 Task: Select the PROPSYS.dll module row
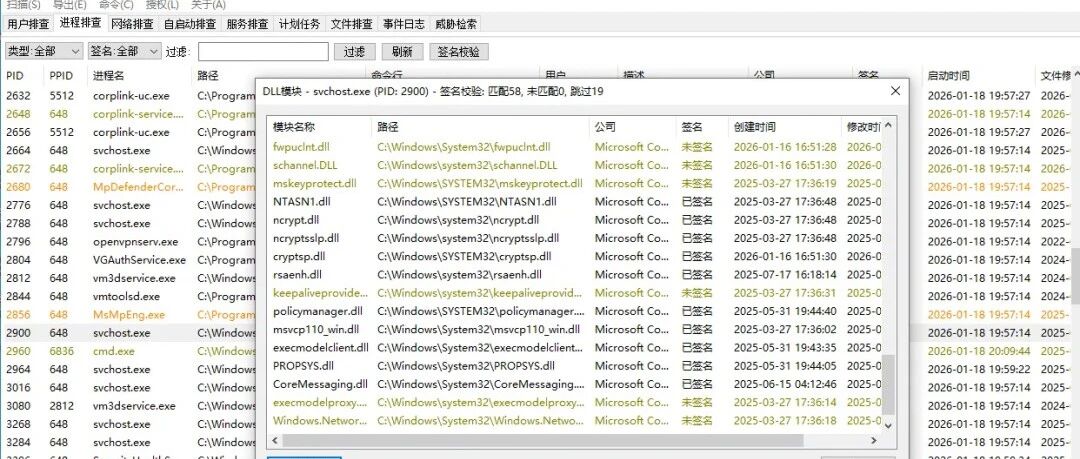575,366
